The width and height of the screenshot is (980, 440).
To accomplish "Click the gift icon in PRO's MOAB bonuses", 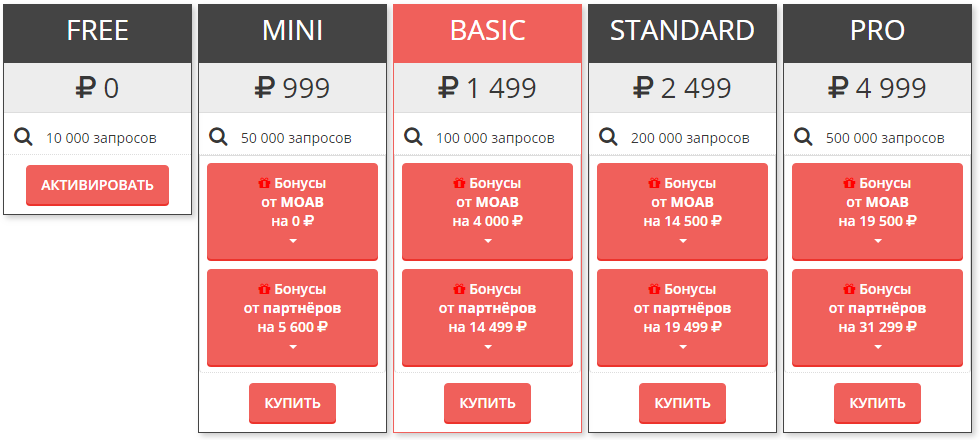I will coord(849,183).
